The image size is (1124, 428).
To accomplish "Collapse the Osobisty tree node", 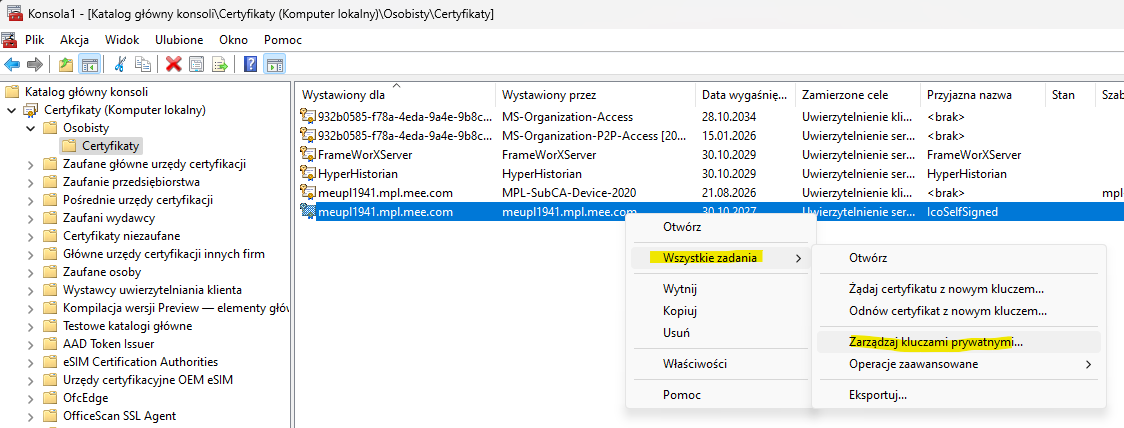I will [31, 128].
